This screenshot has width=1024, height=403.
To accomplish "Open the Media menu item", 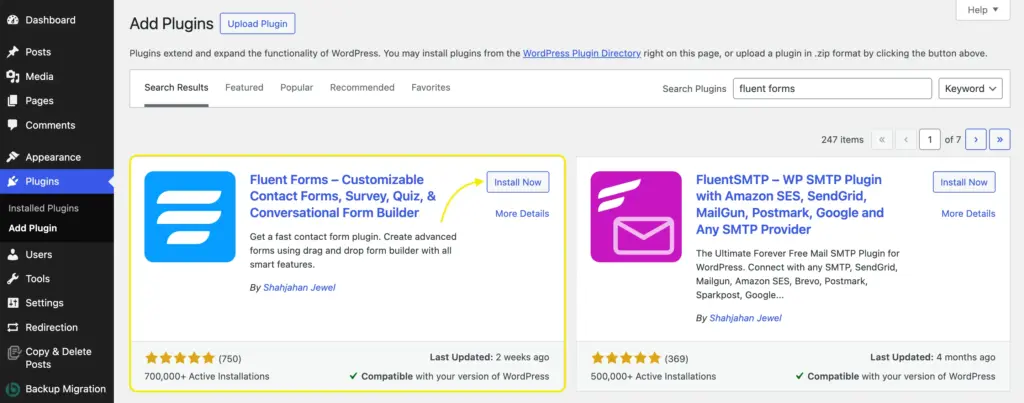I will (x=57, y=76).
